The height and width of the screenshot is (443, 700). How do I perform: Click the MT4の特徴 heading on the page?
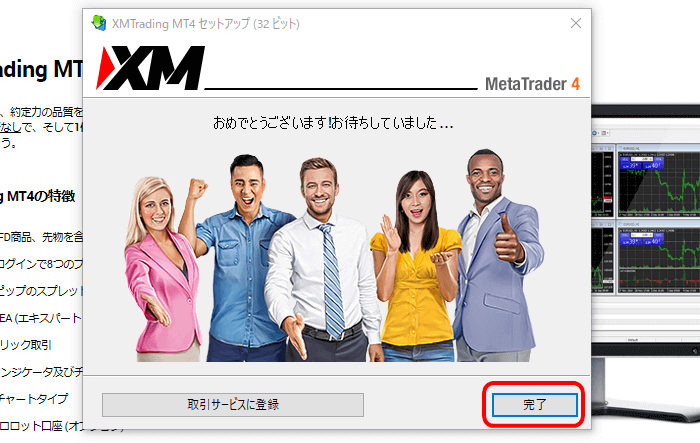click(x=41, y=196)
